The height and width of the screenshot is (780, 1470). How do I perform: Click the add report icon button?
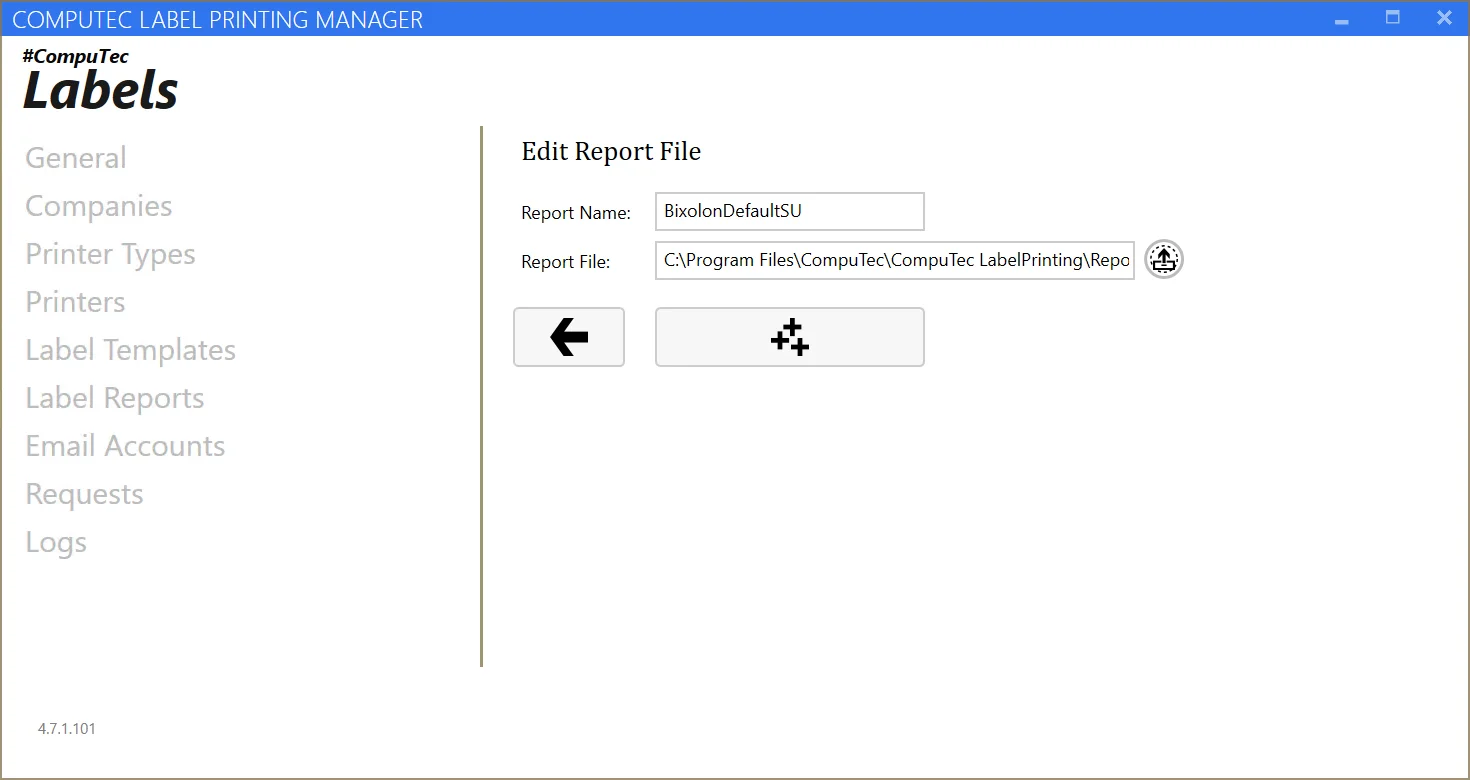[789, 337]
